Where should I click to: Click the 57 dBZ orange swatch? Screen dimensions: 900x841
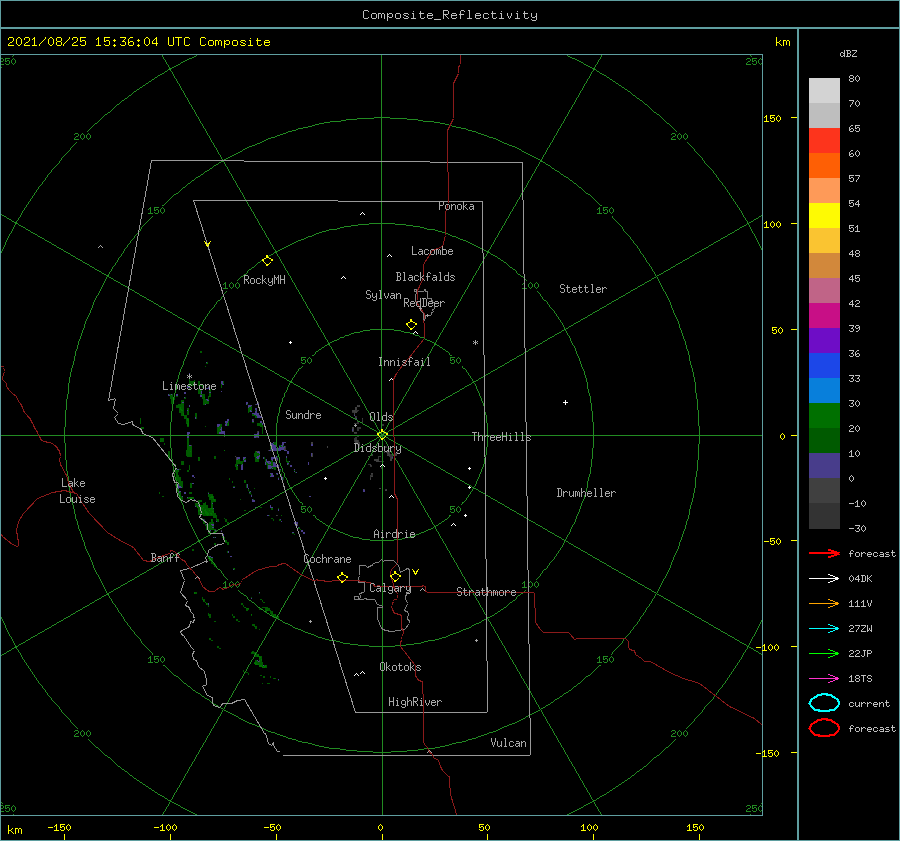click(x=824, y=165)
